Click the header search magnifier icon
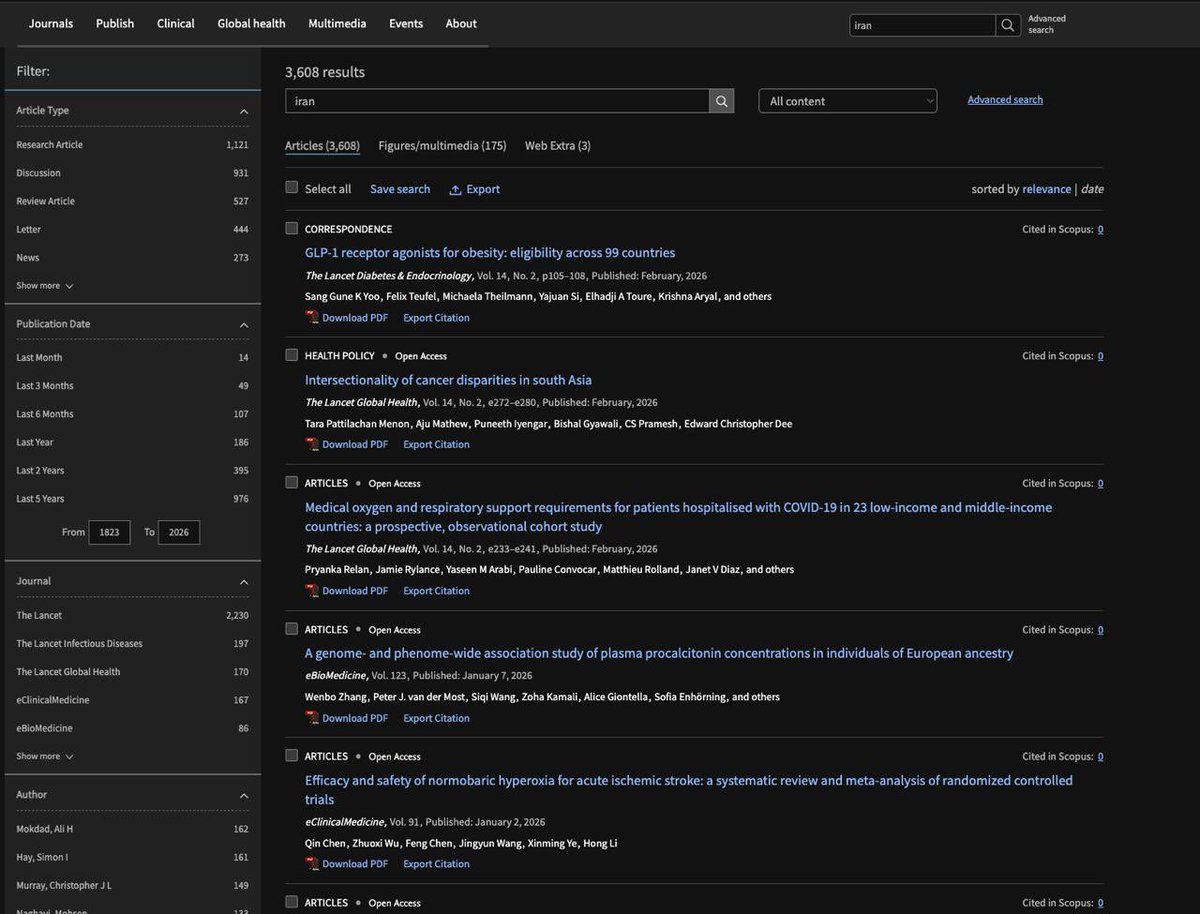1200x914 pixels. [1008, 25]
